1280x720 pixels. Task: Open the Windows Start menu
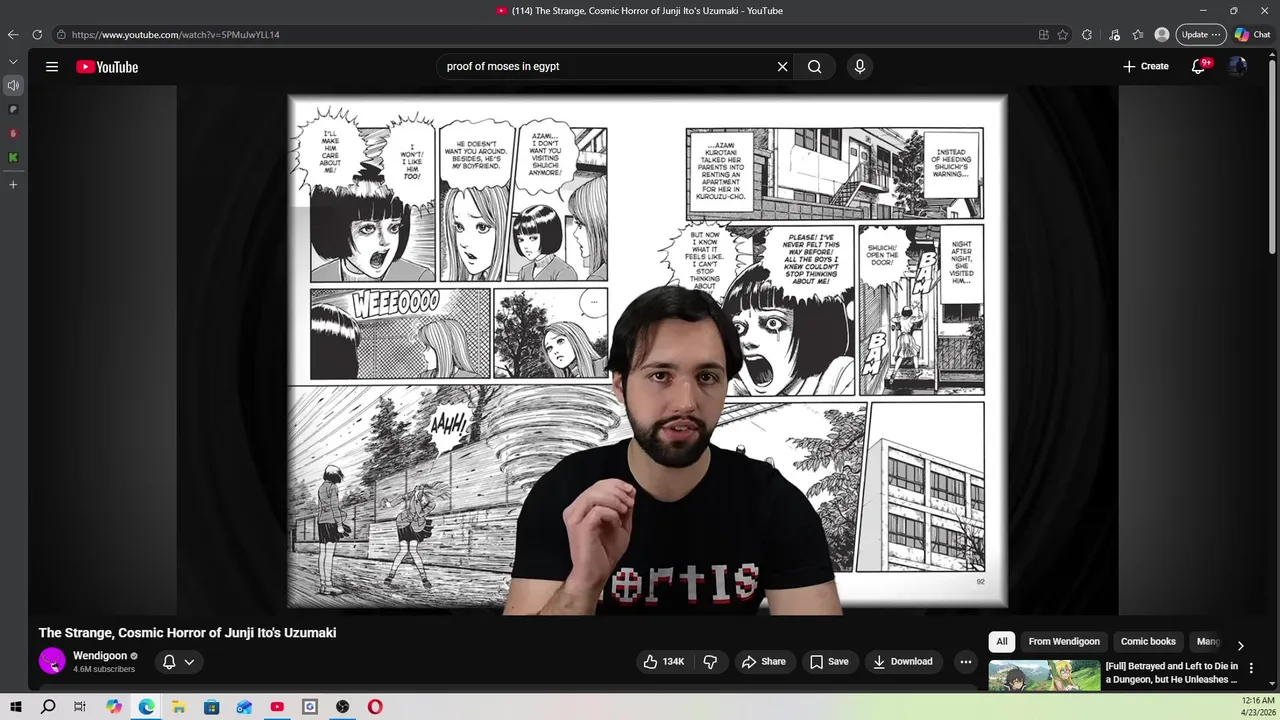coord(16,707)
